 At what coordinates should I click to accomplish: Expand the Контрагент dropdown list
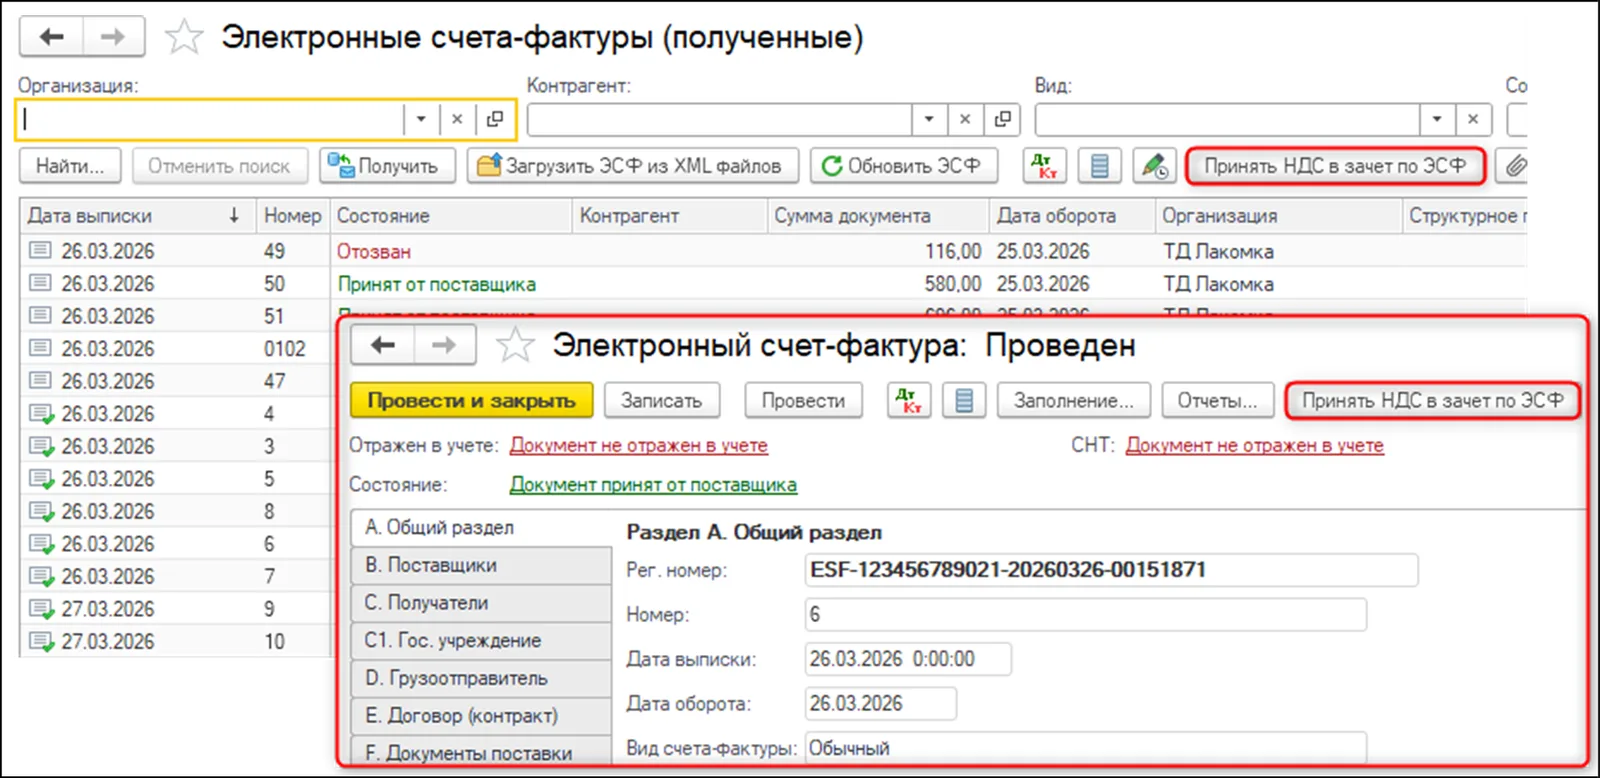pyautogui.click(x=929, y=119)
